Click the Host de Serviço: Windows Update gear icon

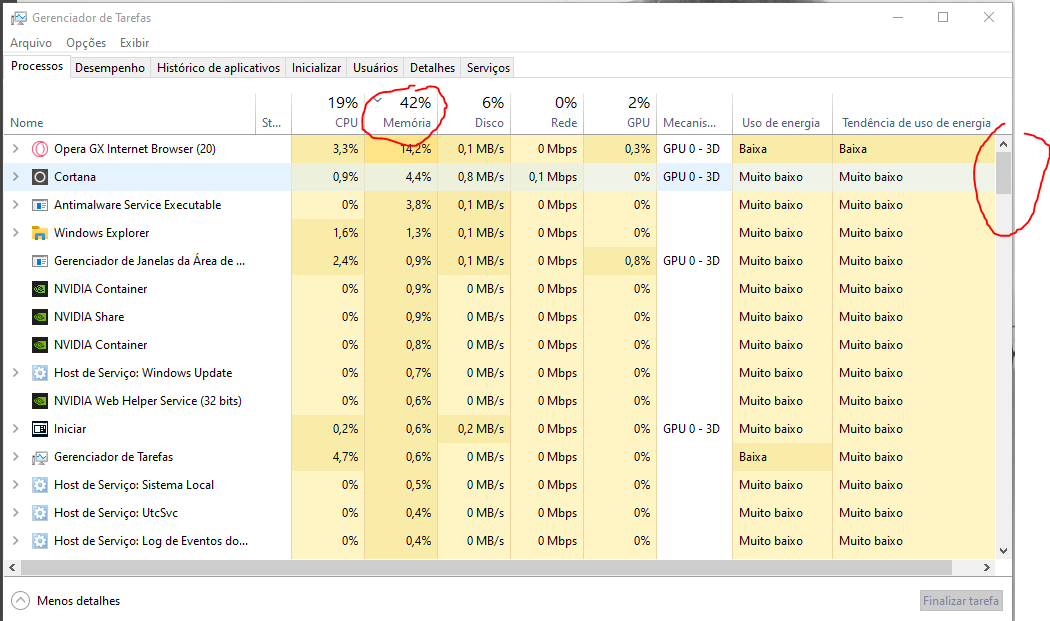pos(40,373)
